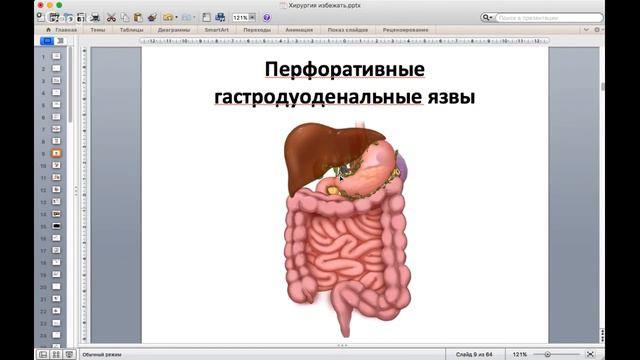This screenshot has width=640, height=360.
Task: Select slide 1 thumbnail
Action: [x=56, y=56]
